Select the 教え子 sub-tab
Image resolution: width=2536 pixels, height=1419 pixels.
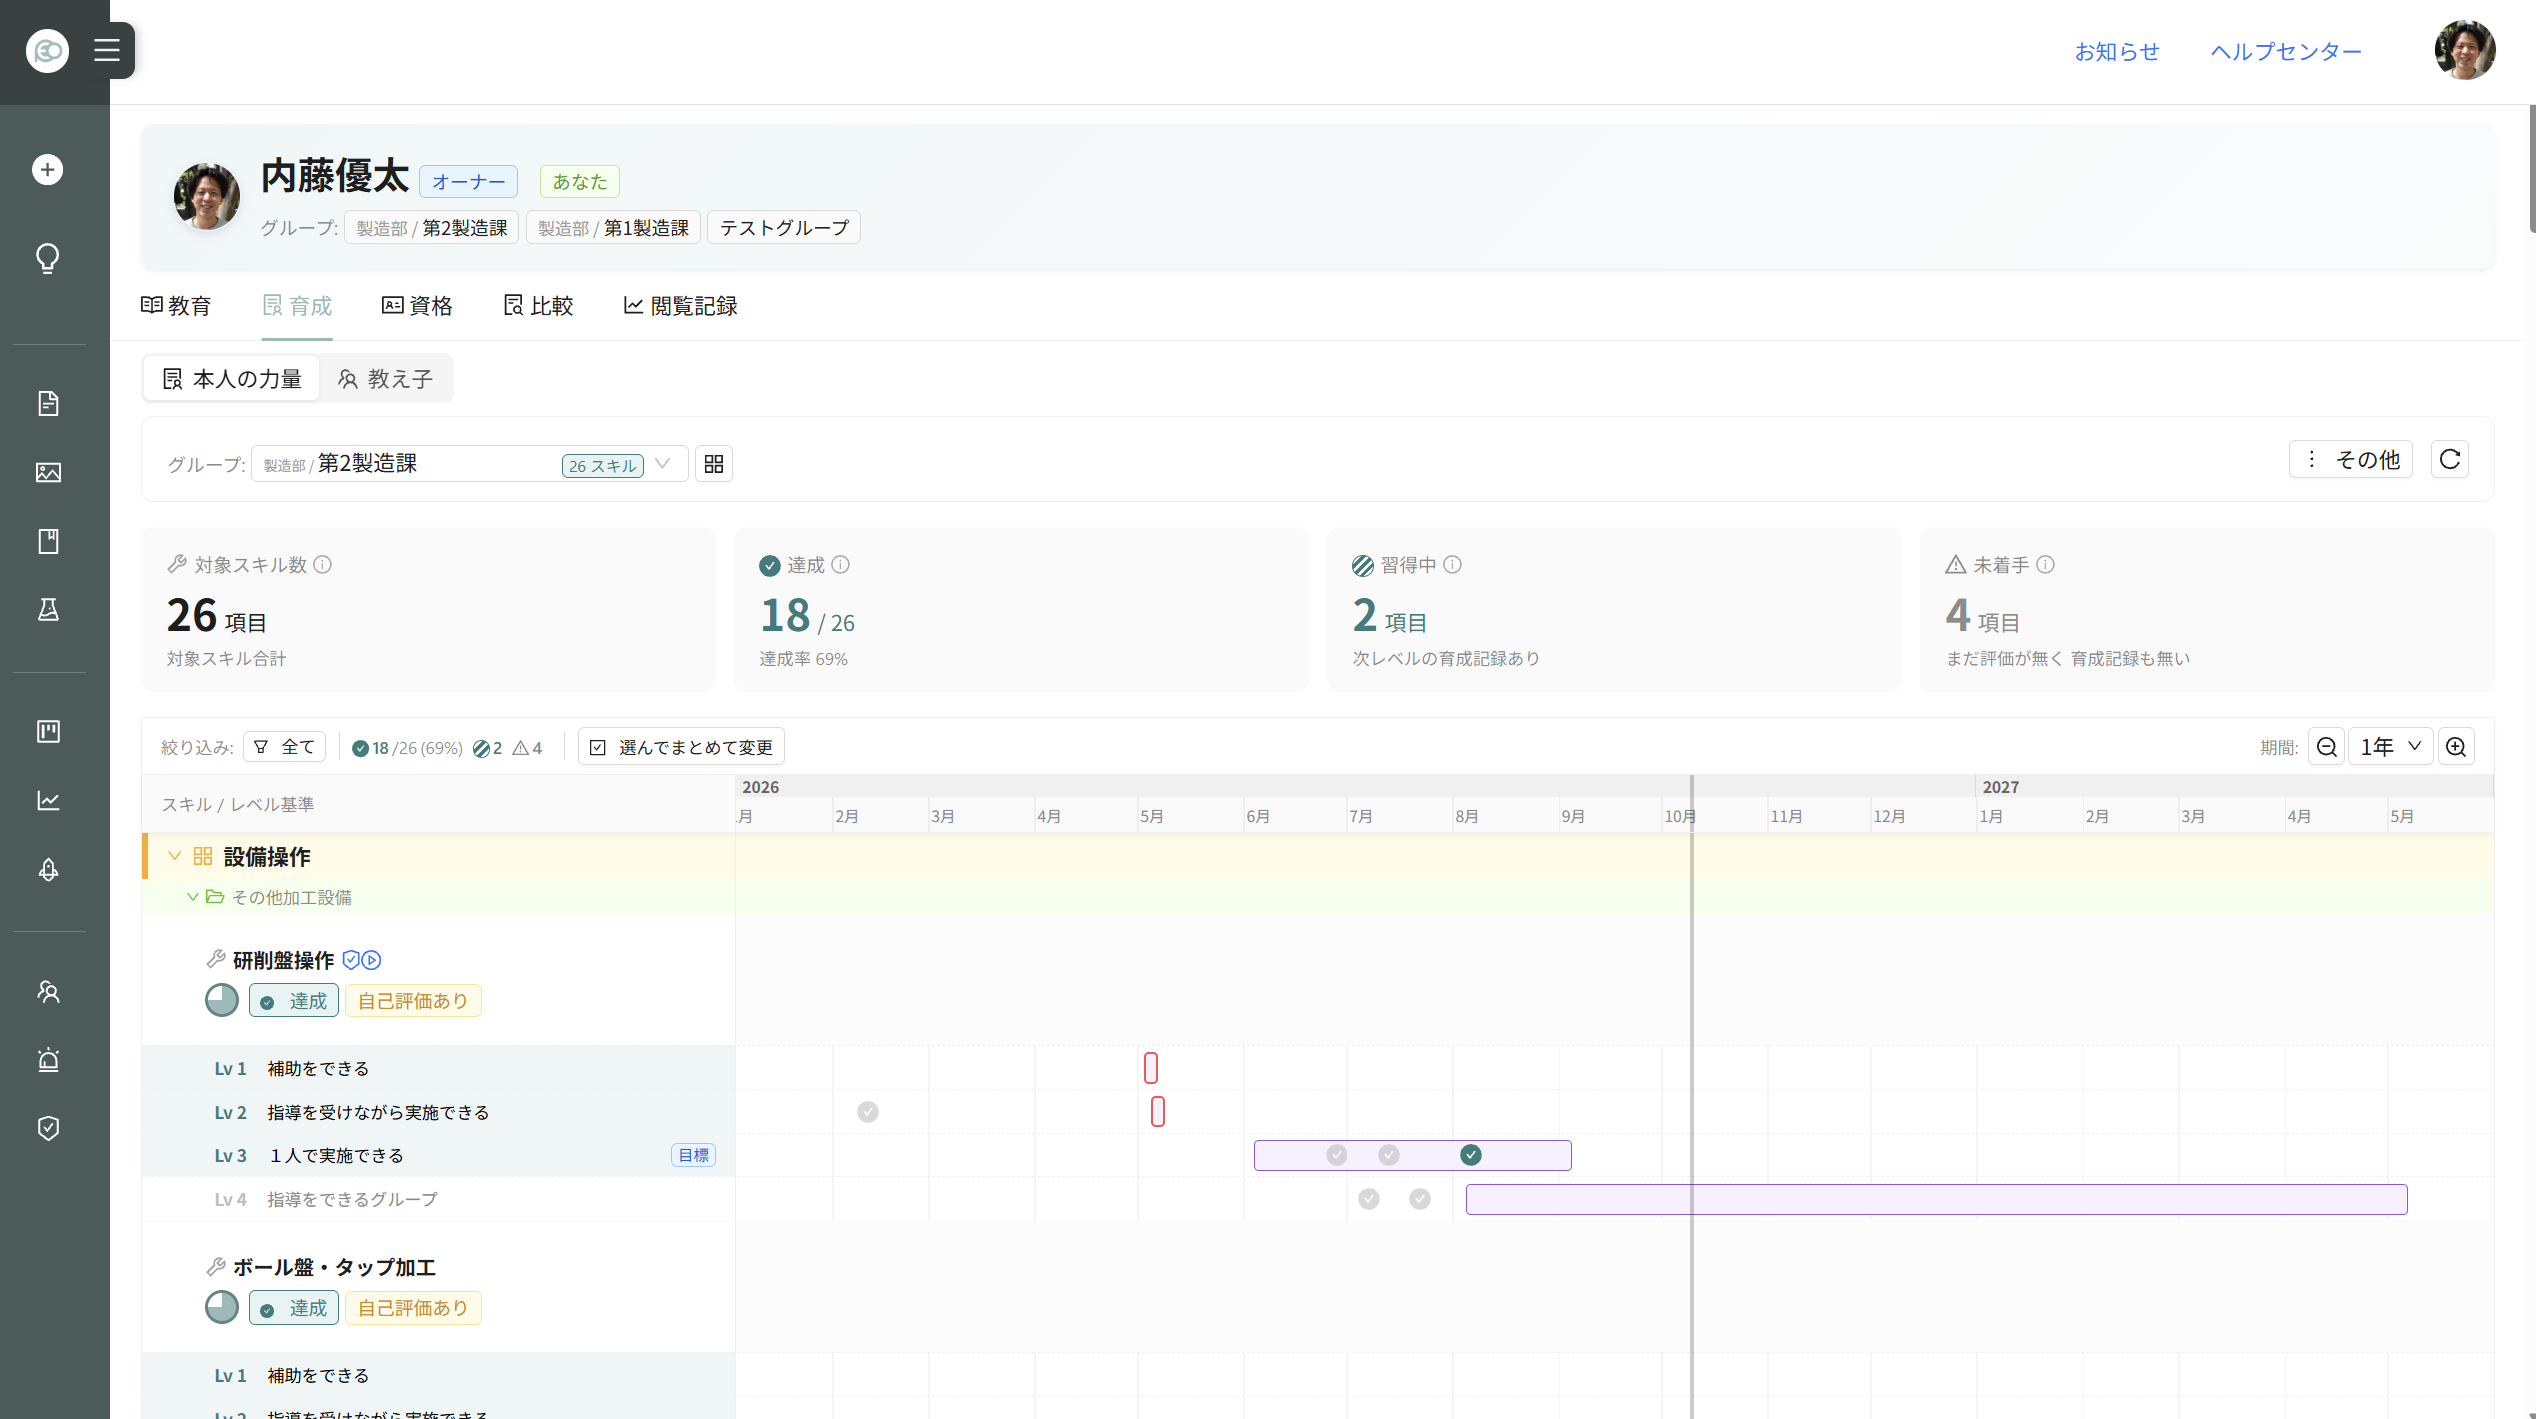point(386,379)
